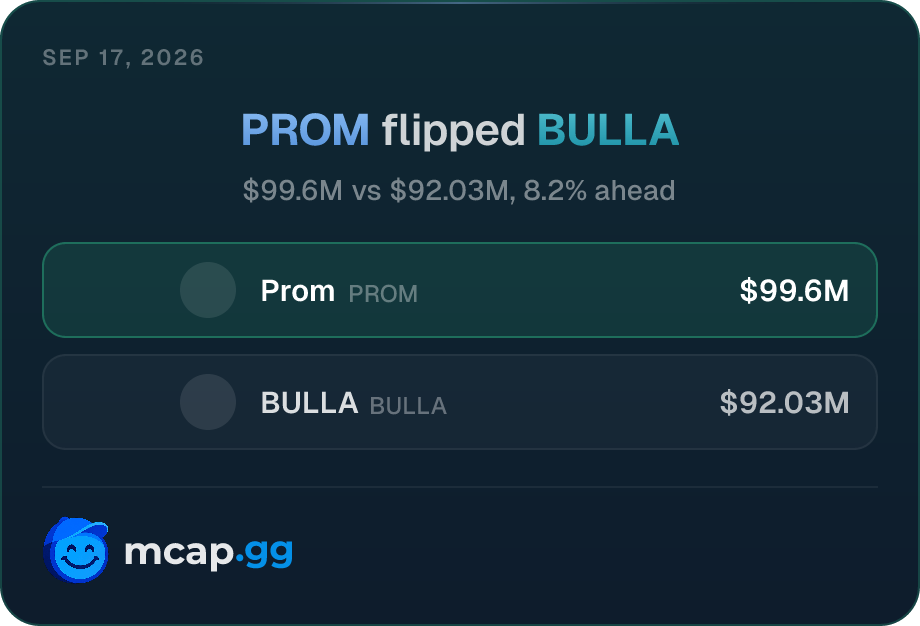This screenshot has height=626, width=920.
Task: Click the Prom coin circle icon
Action: tap(208, 290)
